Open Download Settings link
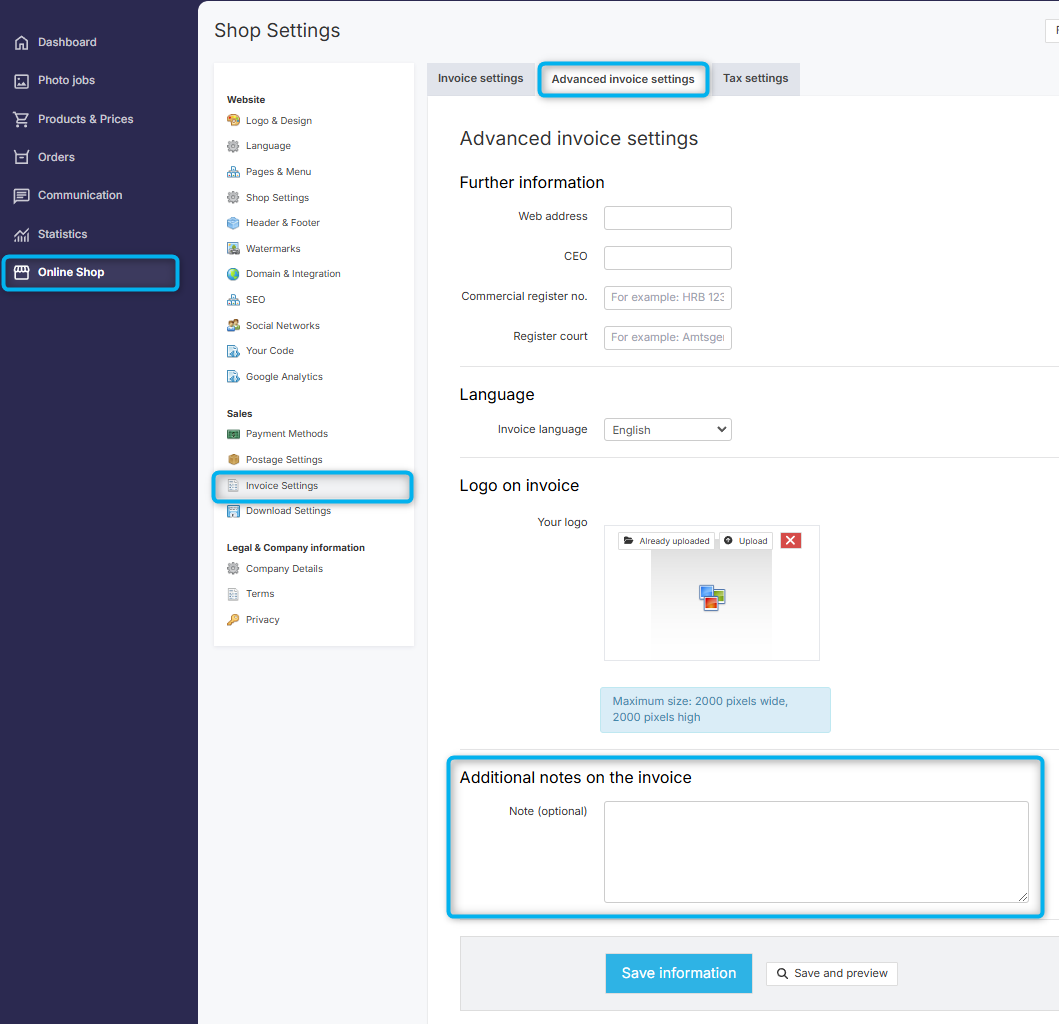 pyautogui.click(x=288, y=511)
